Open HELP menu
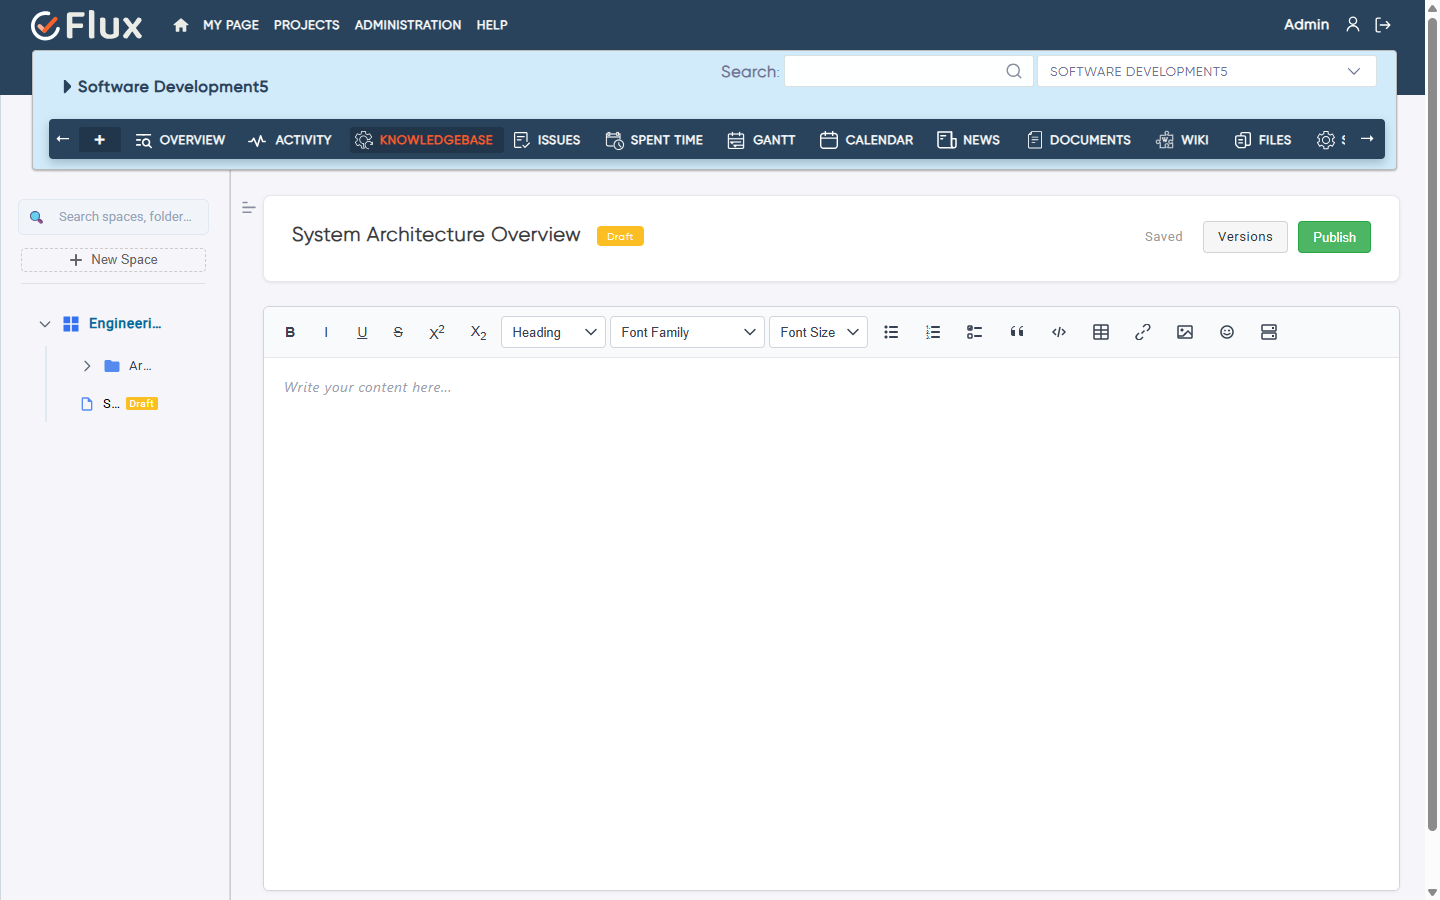Screen dimensions: 1440x900 pos(492,25)
